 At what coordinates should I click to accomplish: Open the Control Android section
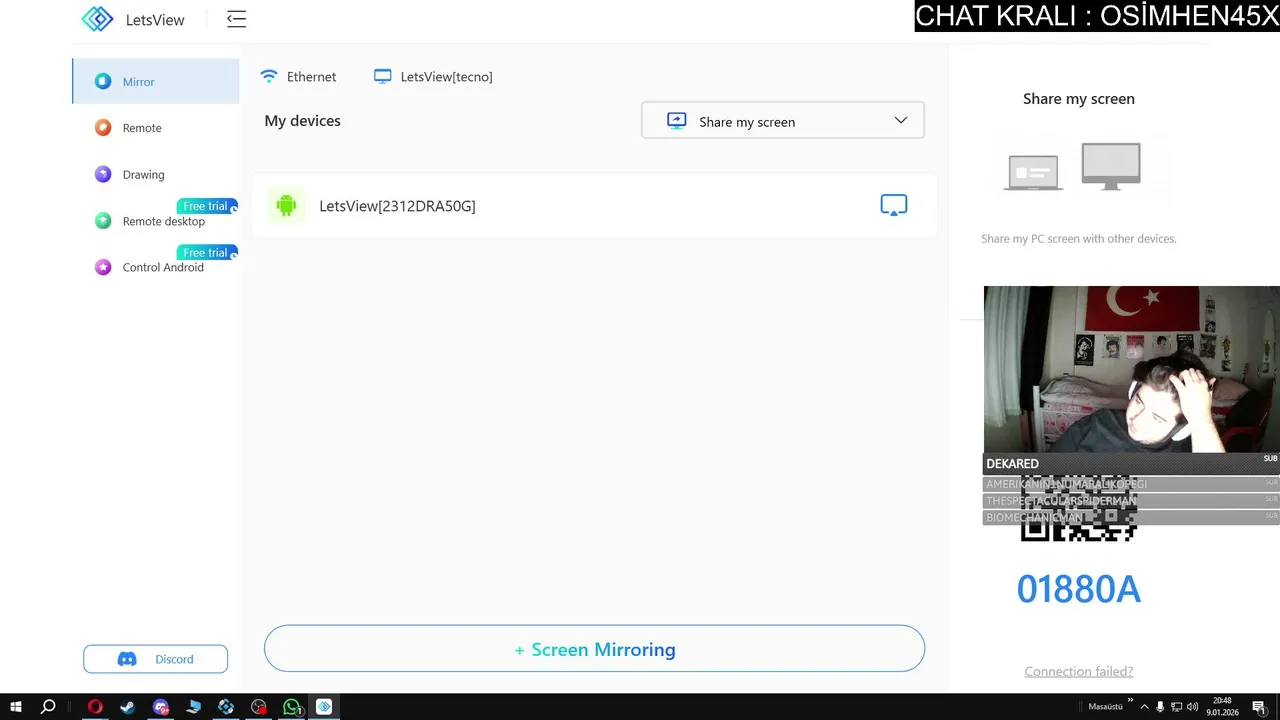[x=156, y=267]
